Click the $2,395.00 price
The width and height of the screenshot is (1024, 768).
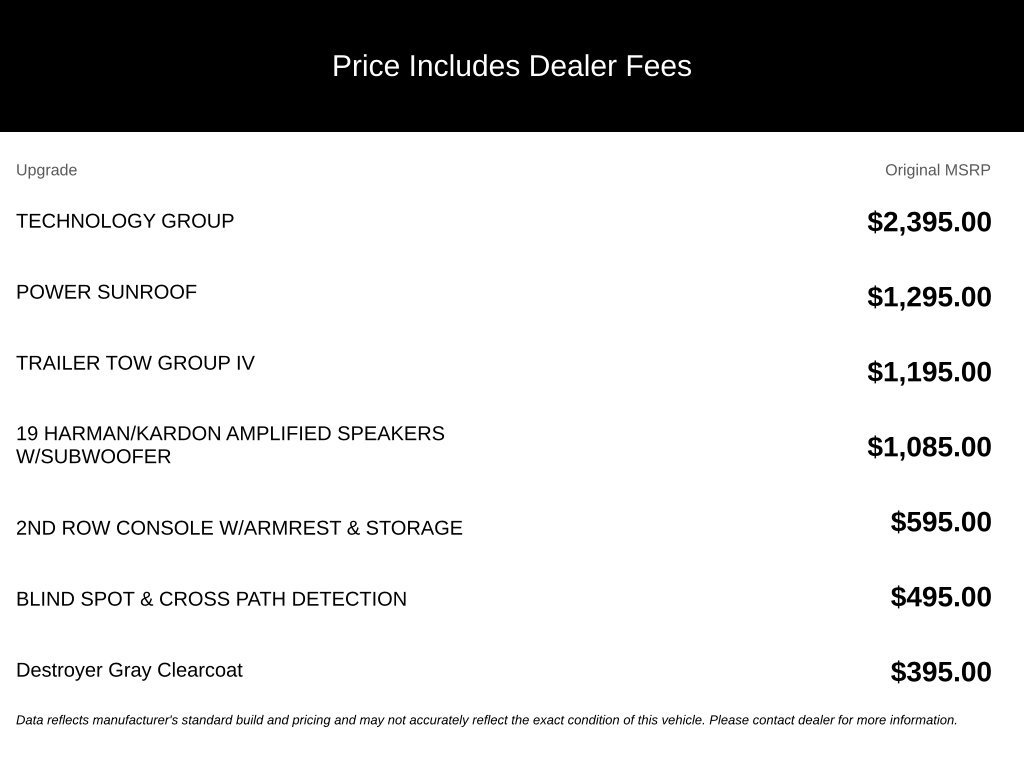click(929, 222)
